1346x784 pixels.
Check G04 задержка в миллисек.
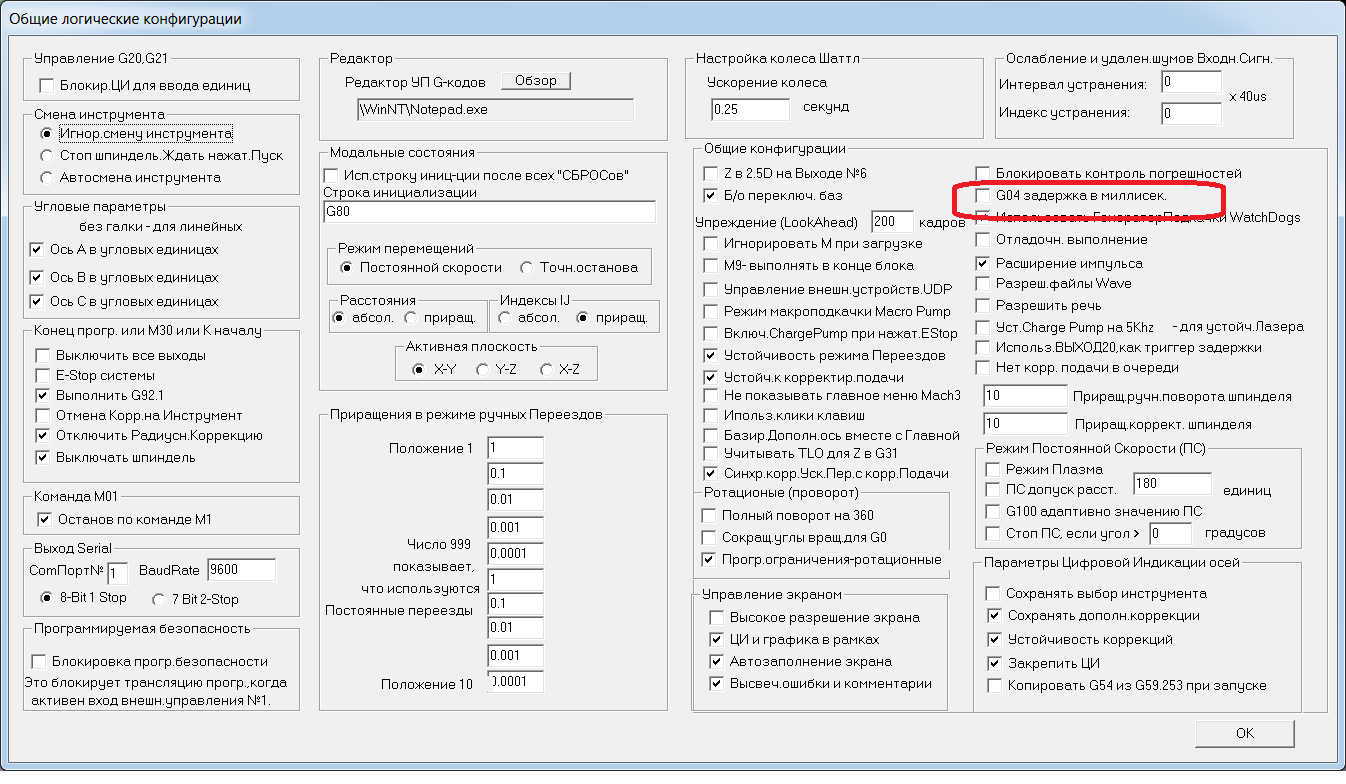click(x=984, y=195)
